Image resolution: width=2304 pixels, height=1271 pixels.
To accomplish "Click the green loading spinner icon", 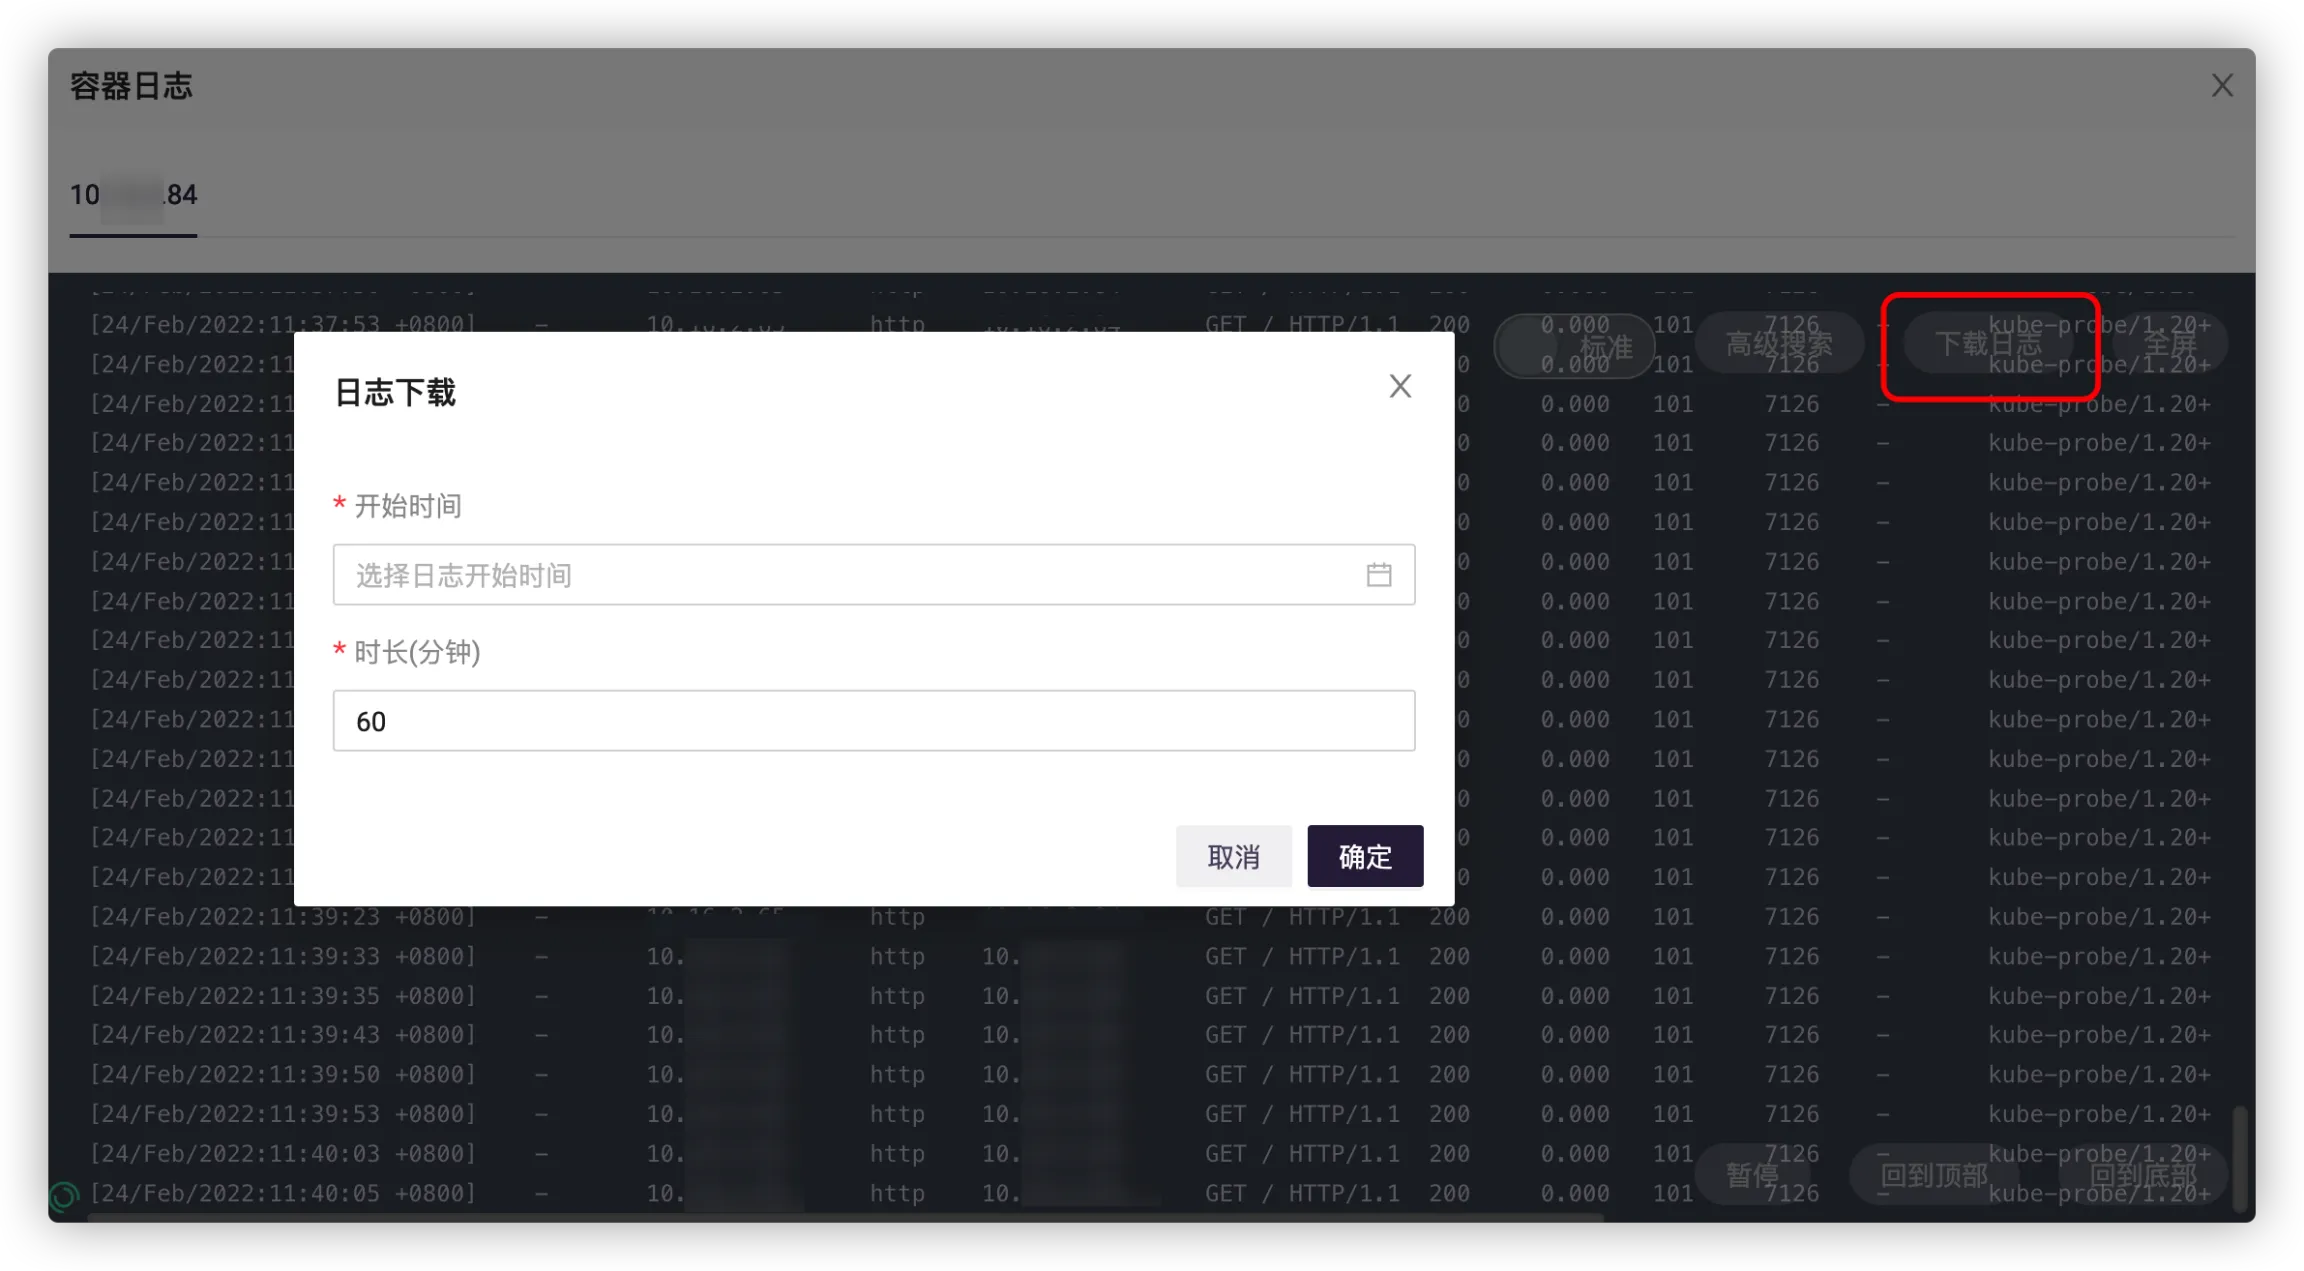I will pyautogui.click(x=63, y=1196).
